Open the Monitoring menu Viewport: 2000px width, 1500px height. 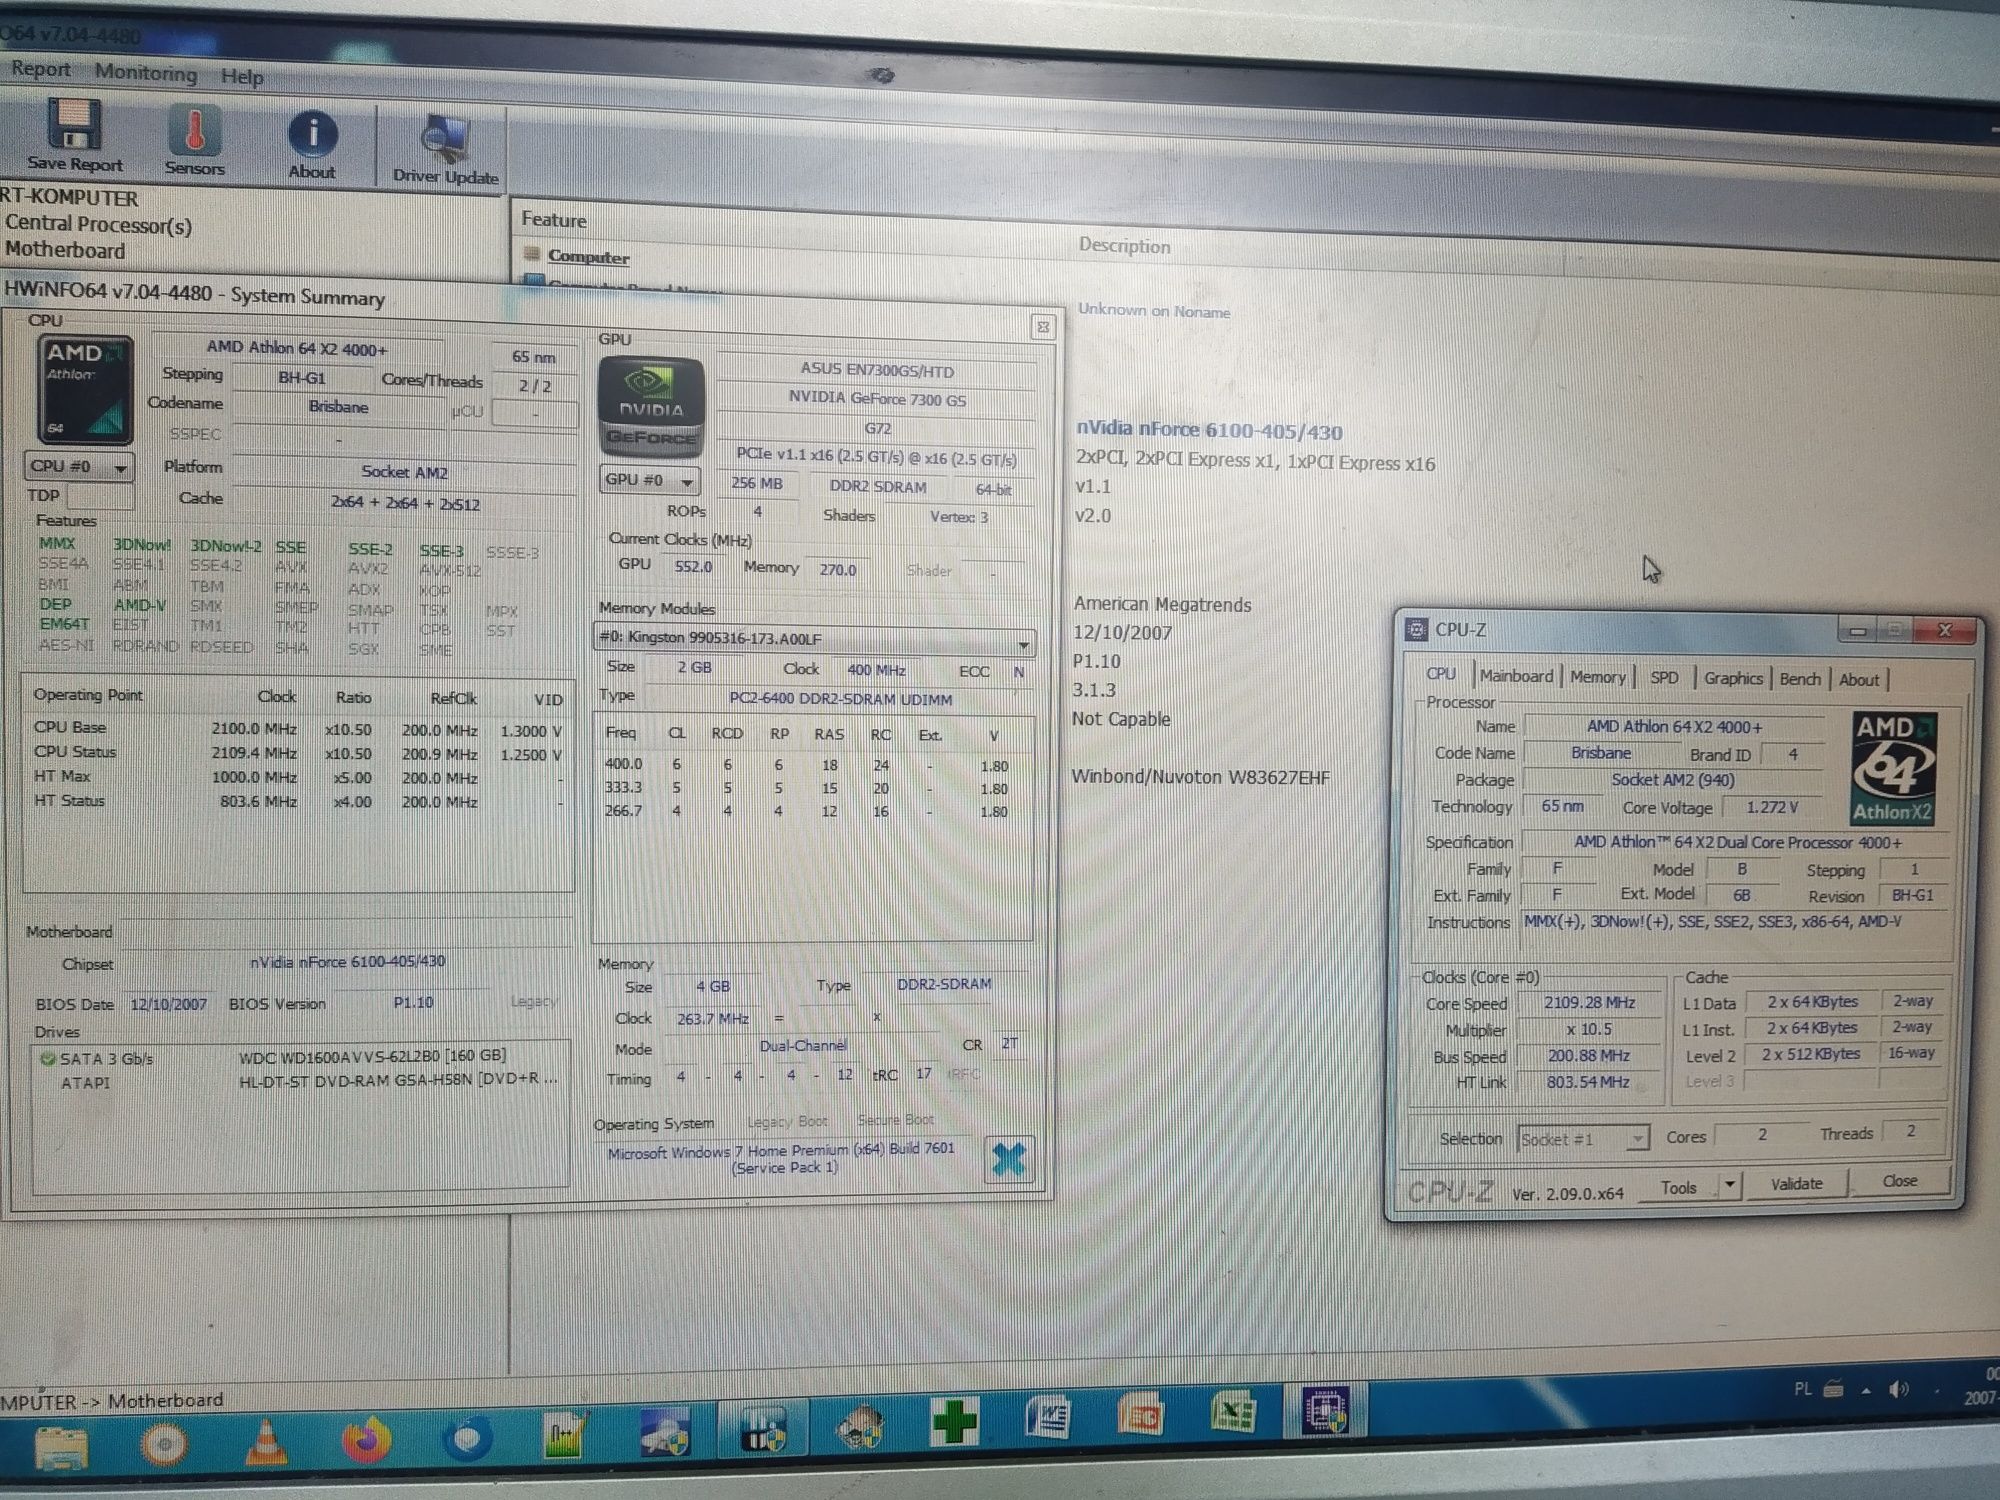click(146, 72)
